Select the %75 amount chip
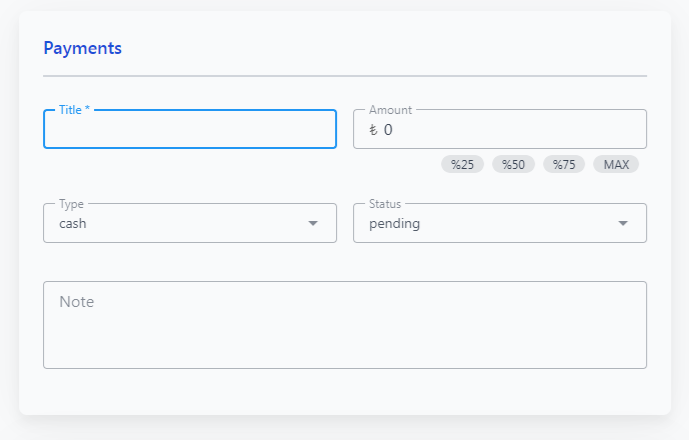Screen dimensions: 689x440 click(x=564, y=164)
